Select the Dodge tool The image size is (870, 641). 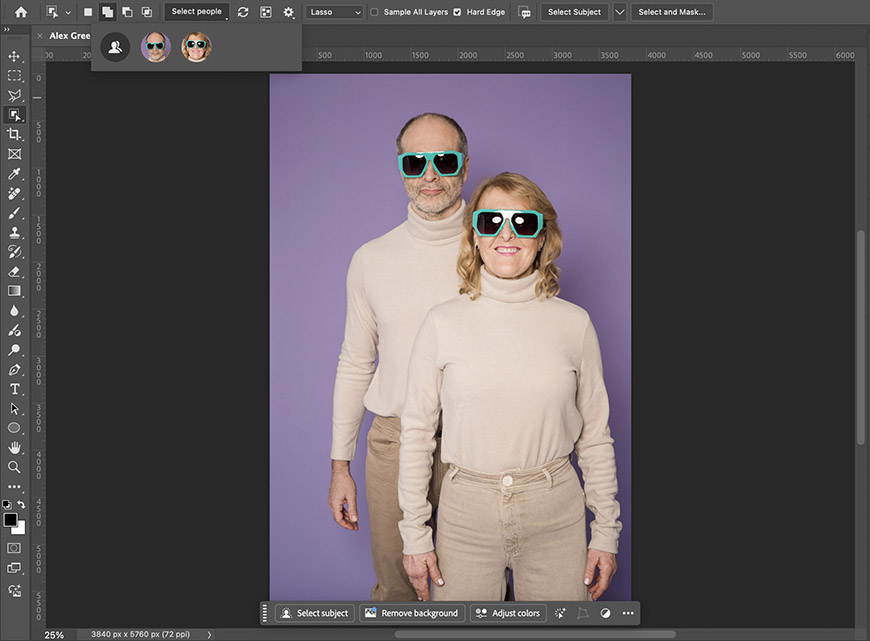14,350
